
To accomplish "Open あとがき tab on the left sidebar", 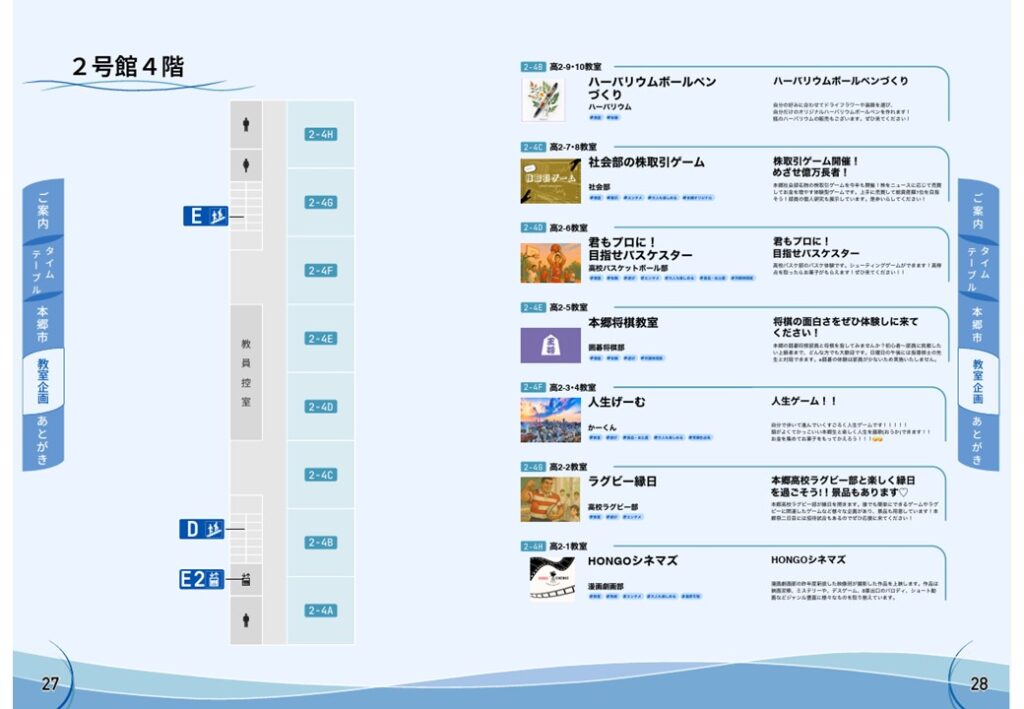I will click(x=43, y=438).
